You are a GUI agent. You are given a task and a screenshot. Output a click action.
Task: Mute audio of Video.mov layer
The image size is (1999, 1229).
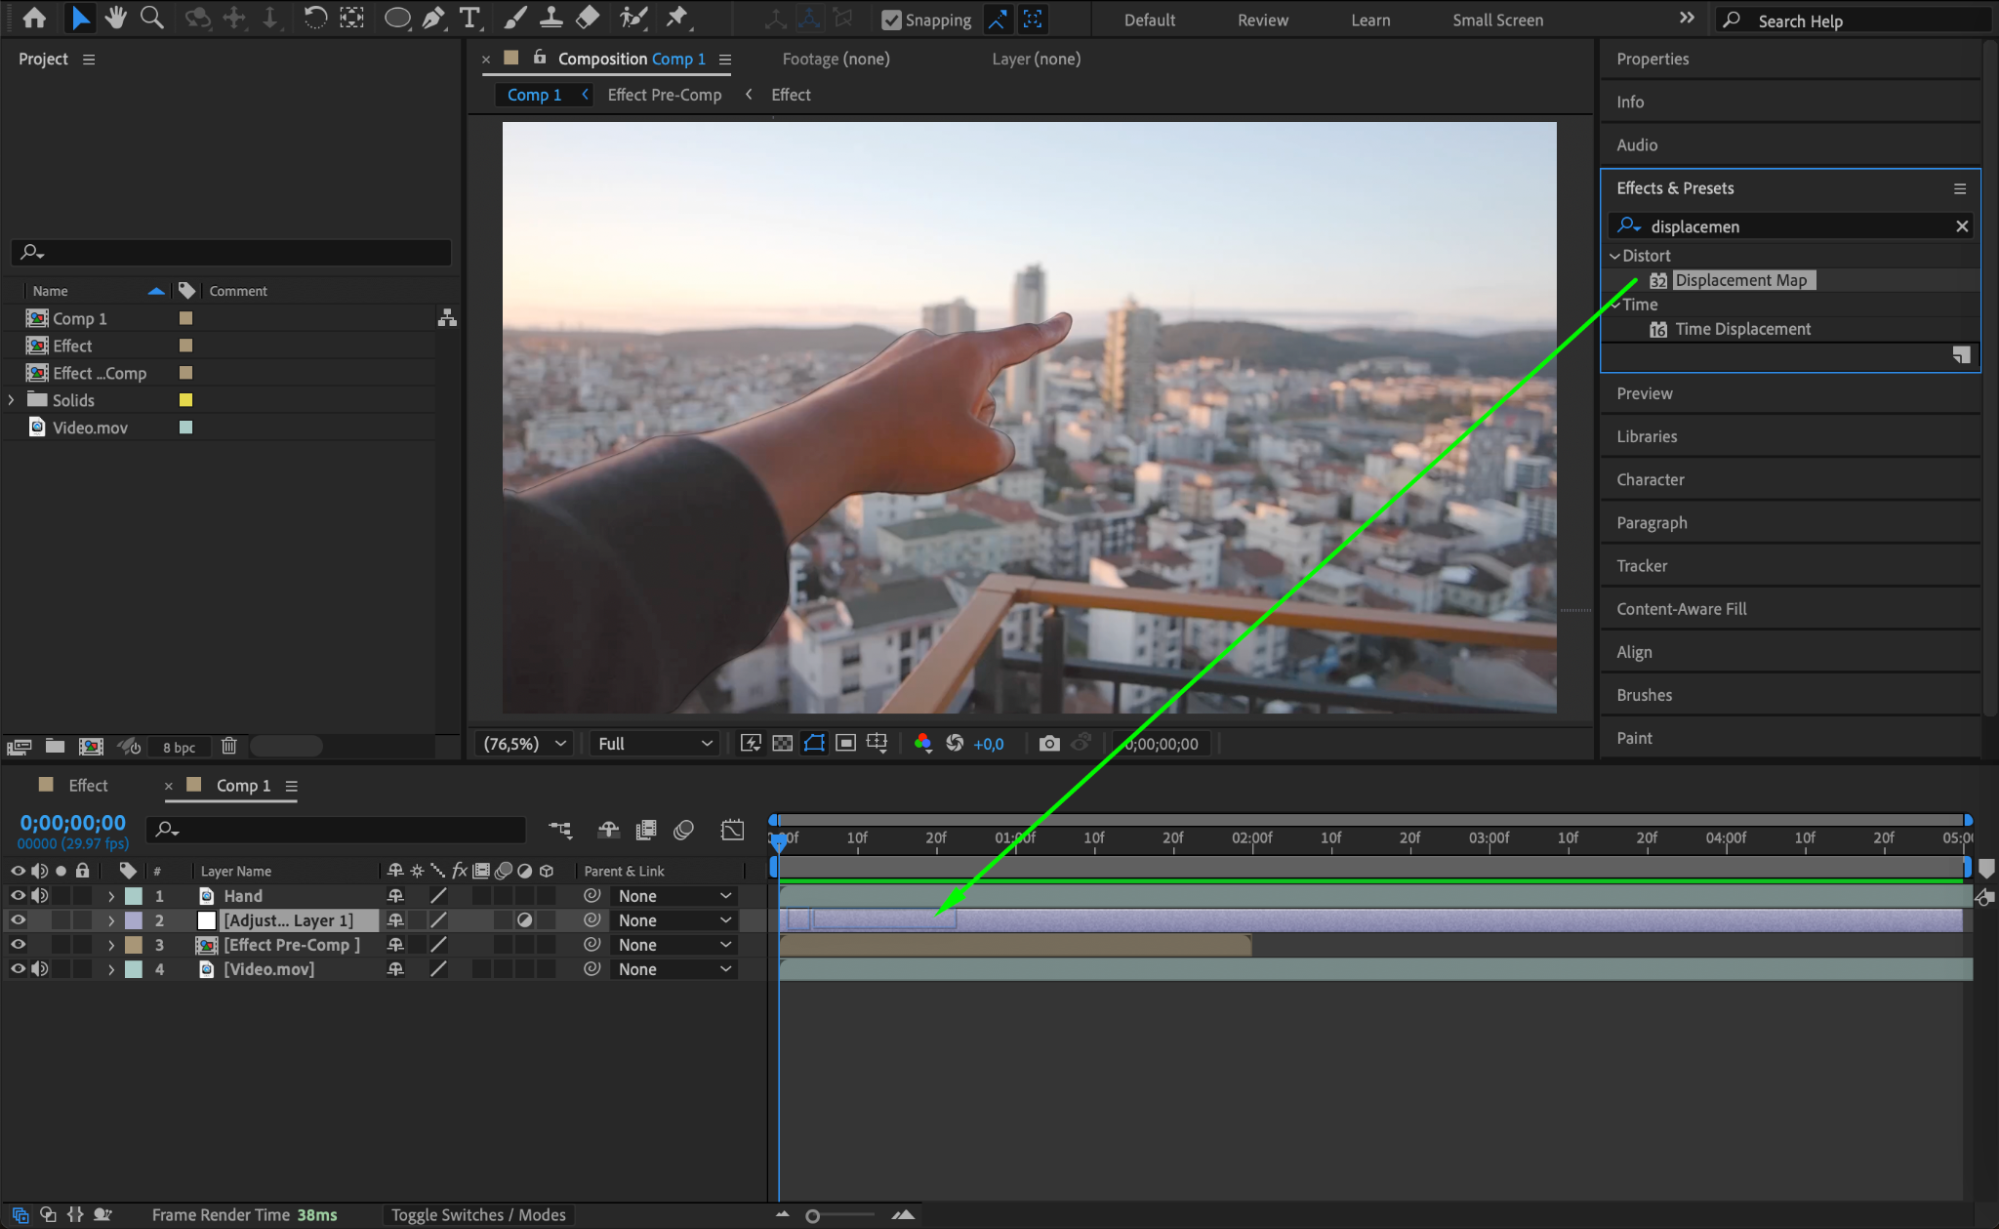pos(40,969)
